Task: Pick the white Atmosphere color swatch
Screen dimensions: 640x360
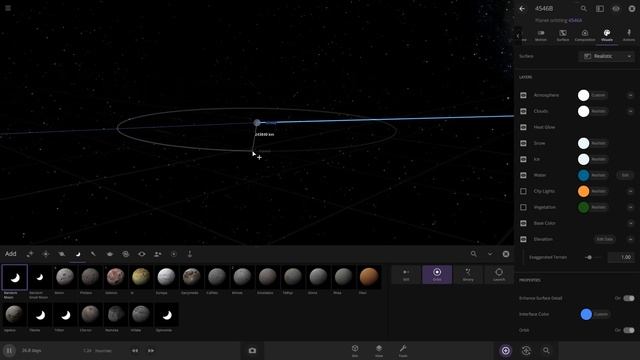Action: 583,95
